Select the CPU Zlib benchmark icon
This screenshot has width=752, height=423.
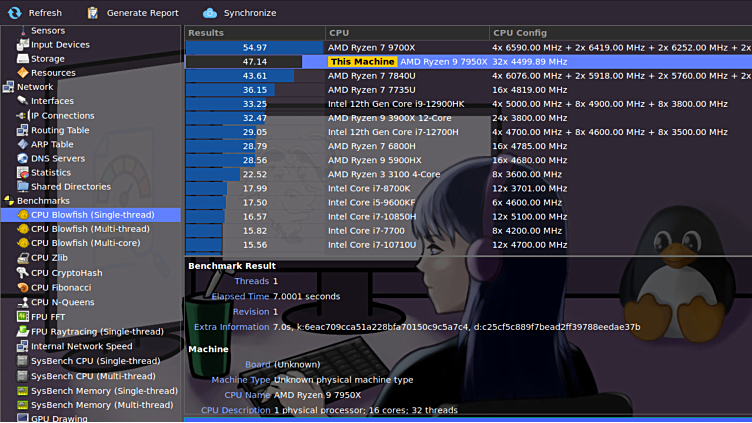[x=22, y=258]
